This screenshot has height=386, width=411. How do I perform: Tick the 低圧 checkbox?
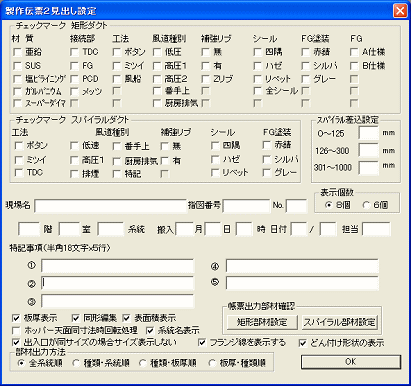tap(157, 52)
